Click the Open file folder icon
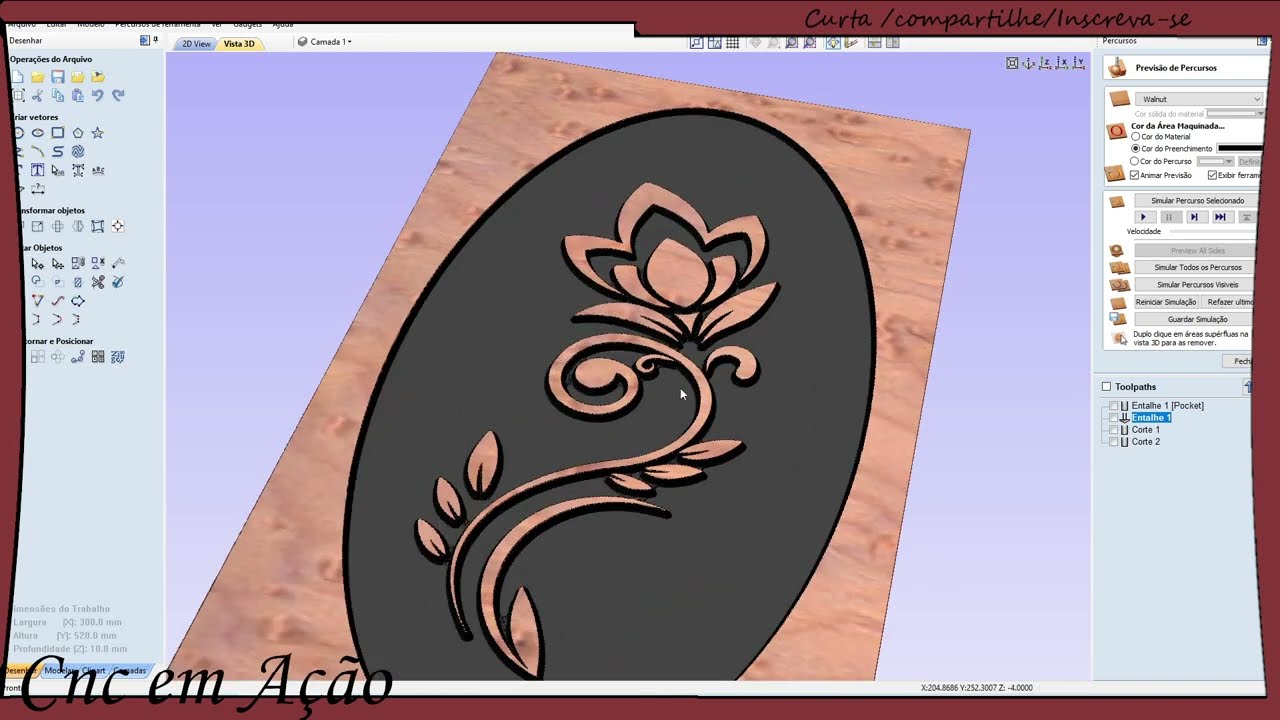The height and width of the screenshot is (720, 1280). pos(38,77)
